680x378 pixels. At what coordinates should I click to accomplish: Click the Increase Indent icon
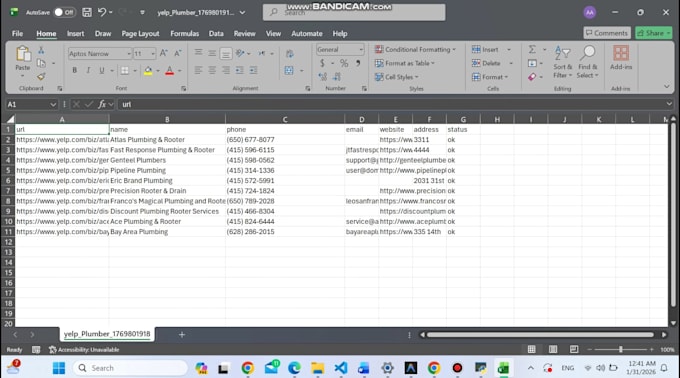(254, 70)
